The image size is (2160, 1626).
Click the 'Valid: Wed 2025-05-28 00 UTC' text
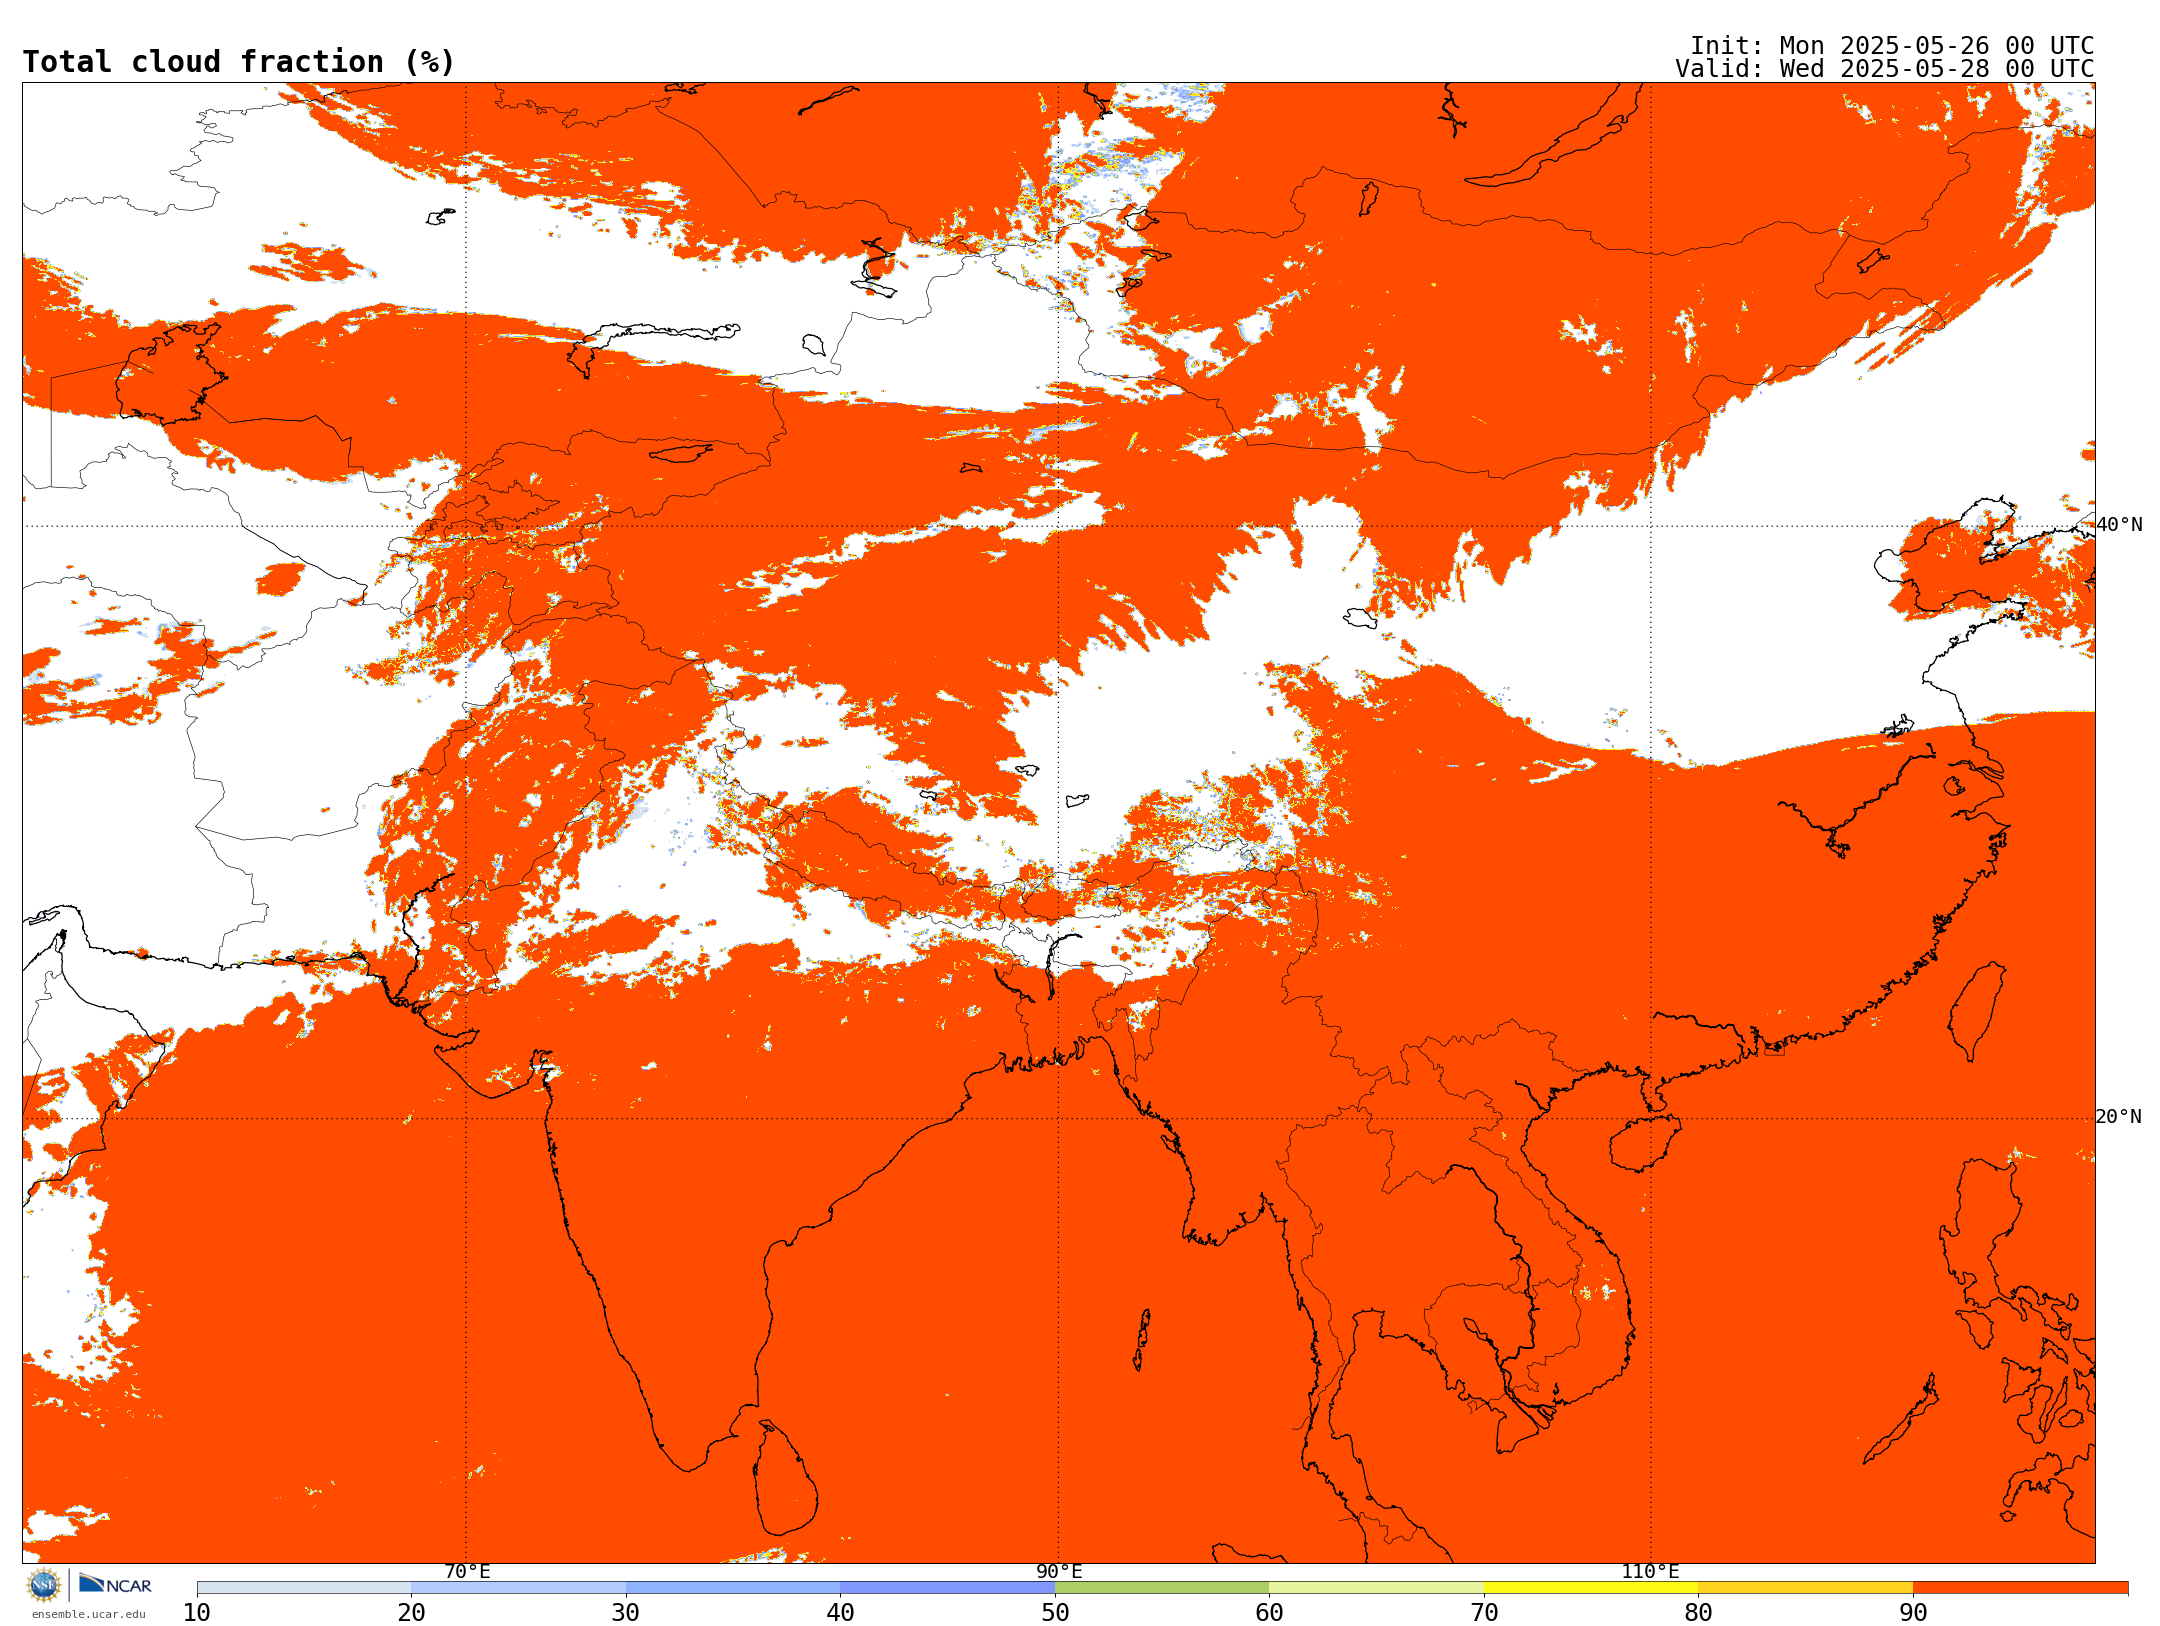point(1884,69)
